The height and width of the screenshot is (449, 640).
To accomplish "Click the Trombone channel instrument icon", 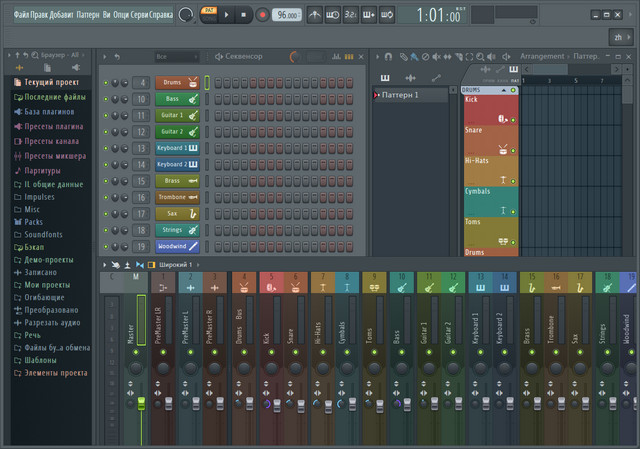I will pos(192,197).
